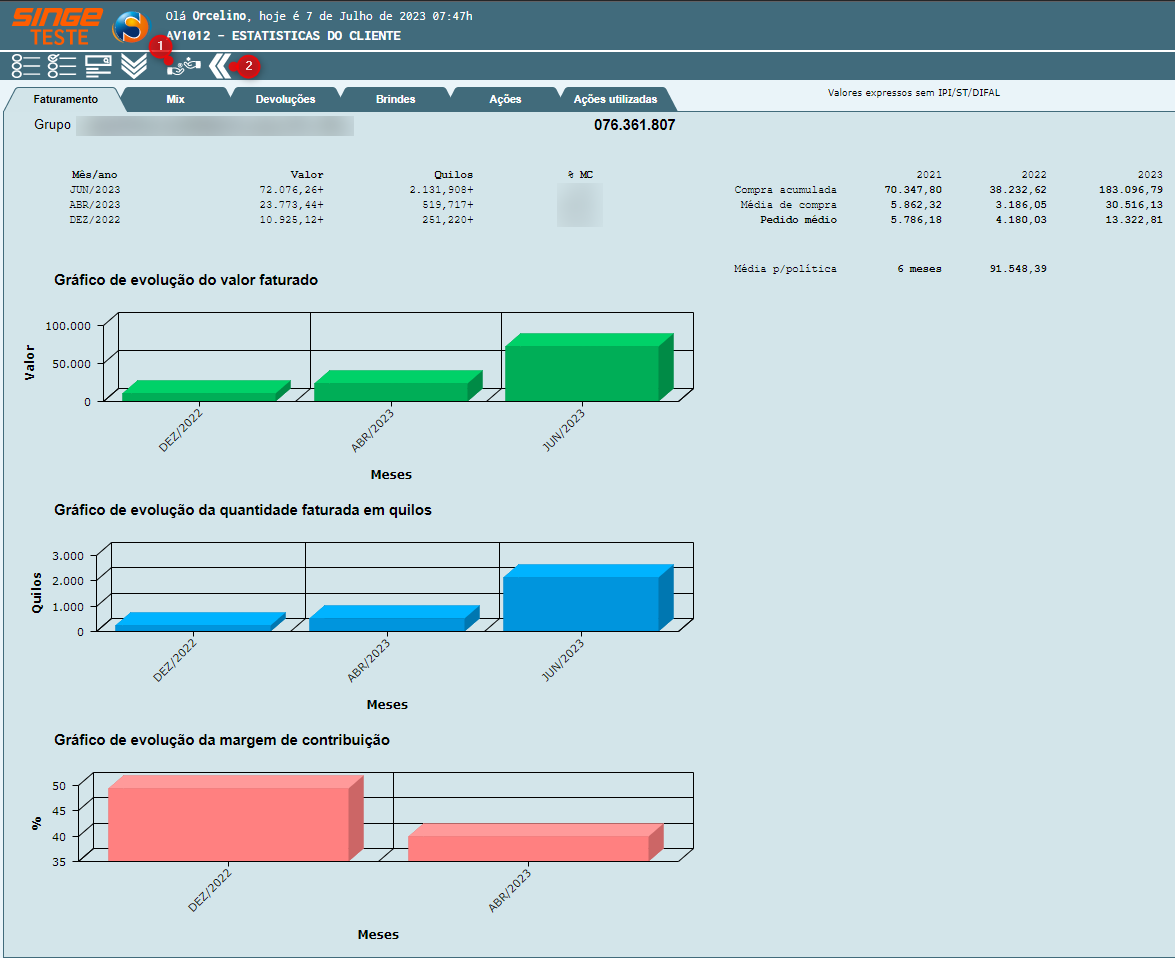Image resolution: width=1175 pixels, height=958 pixels.
Task: Click the blue JUN/2023 bar in quilos chart
Action: (580, 602)
